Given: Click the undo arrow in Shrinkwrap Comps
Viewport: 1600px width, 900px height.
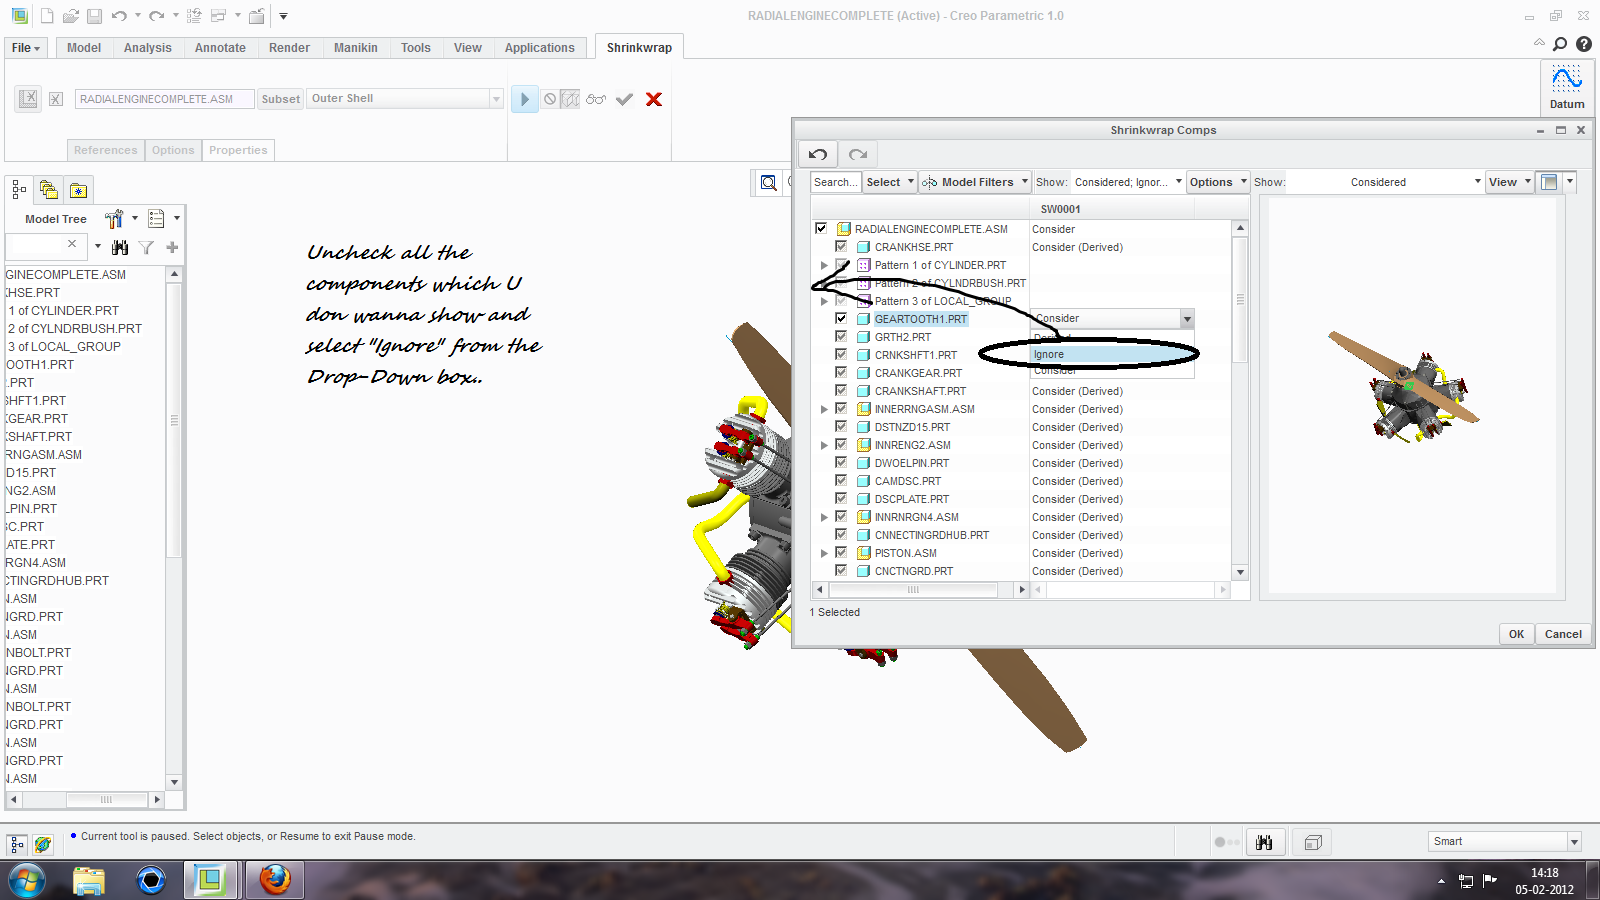Looking at the screenshot, I should [x=818, y=154].
